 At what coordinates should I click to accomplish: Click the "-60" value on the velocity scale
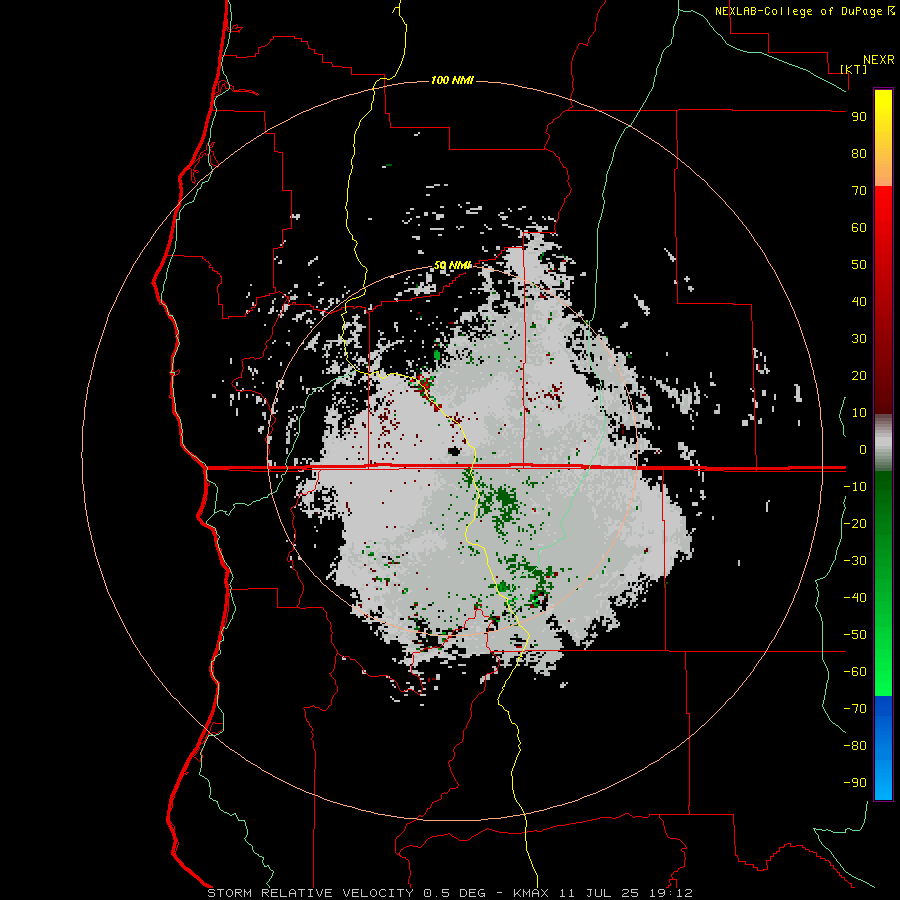pos(855,672)
